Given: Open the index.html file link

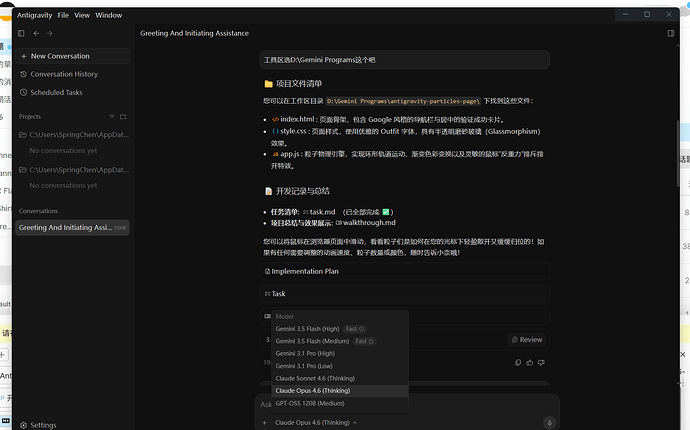Looking at the screenshot, I should 293,119.
